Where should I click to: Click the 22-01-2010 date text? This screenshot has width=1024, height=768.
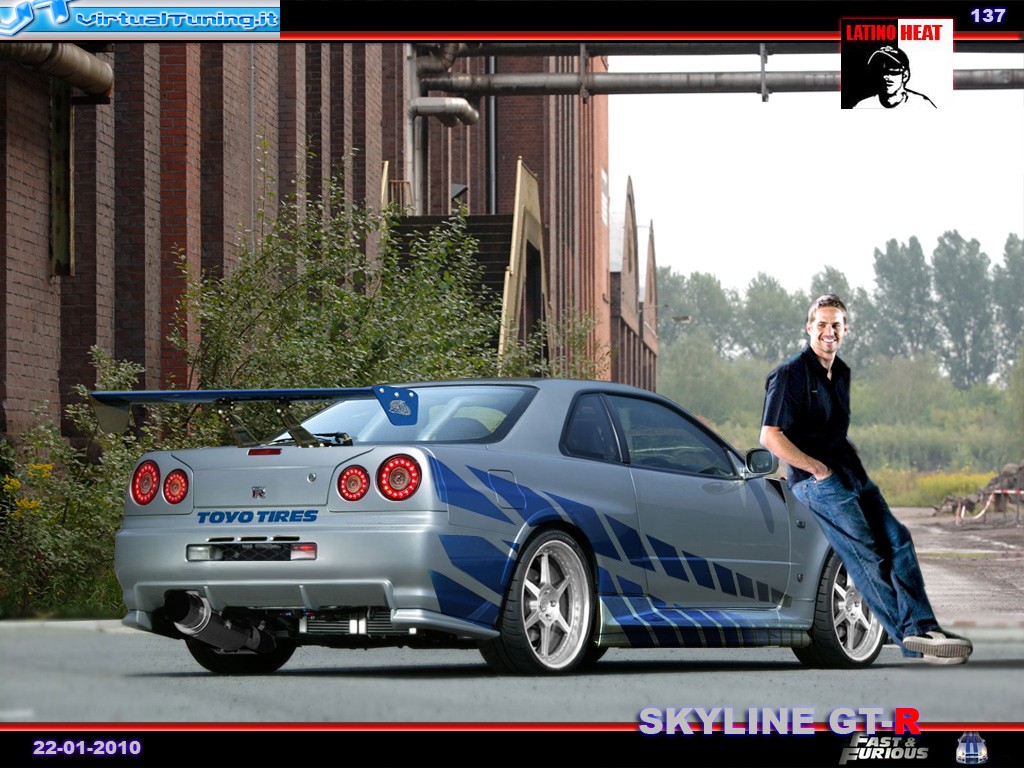tap(87, 747)
